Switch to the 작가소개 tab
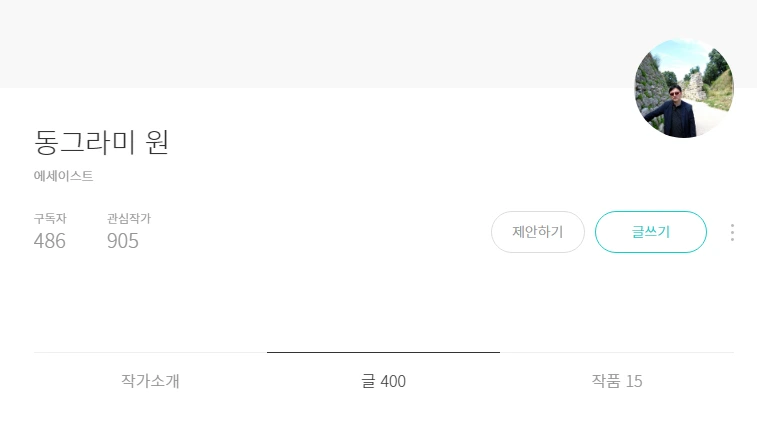Viewport: 757px width, 424px height. [x=150, y=381]
